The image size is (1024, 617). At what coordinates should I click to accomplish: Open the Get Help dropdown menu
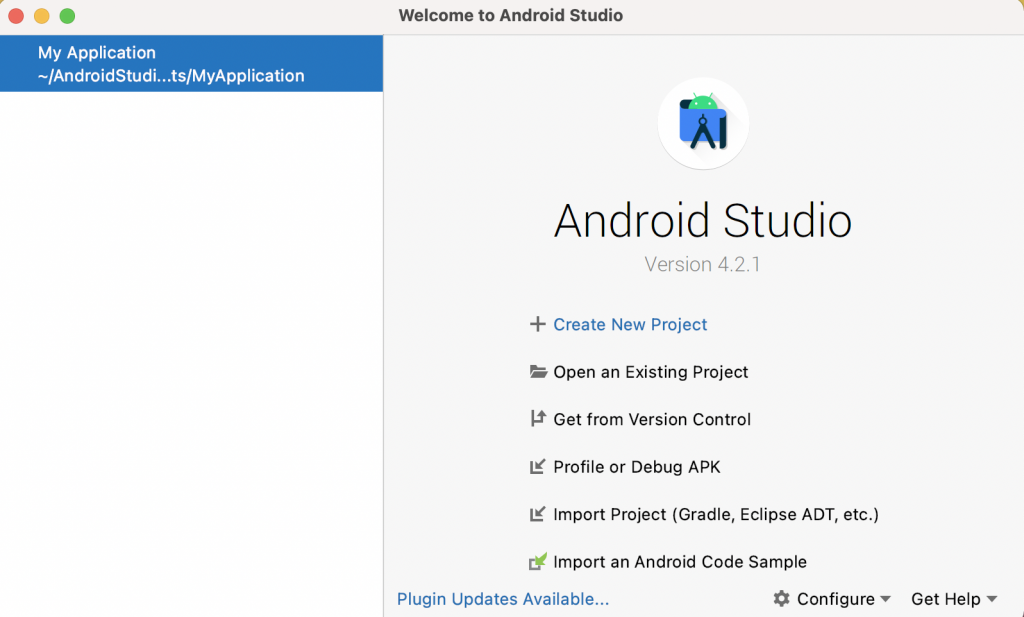pyautogui.click(x=948, y=598)
